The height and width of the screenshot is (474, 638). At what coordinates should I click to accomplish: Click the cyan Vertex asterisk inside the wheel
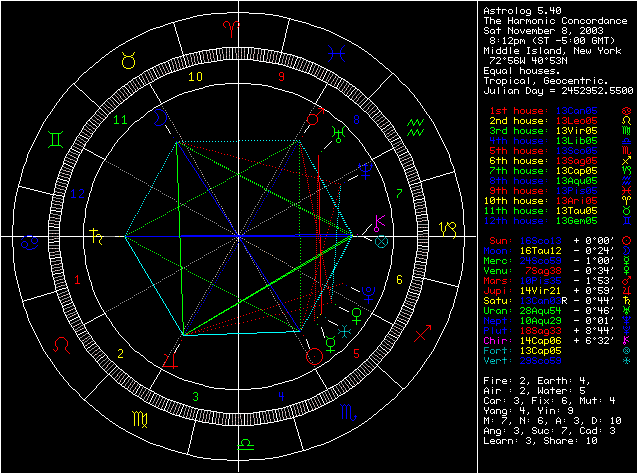click(345, 331)
